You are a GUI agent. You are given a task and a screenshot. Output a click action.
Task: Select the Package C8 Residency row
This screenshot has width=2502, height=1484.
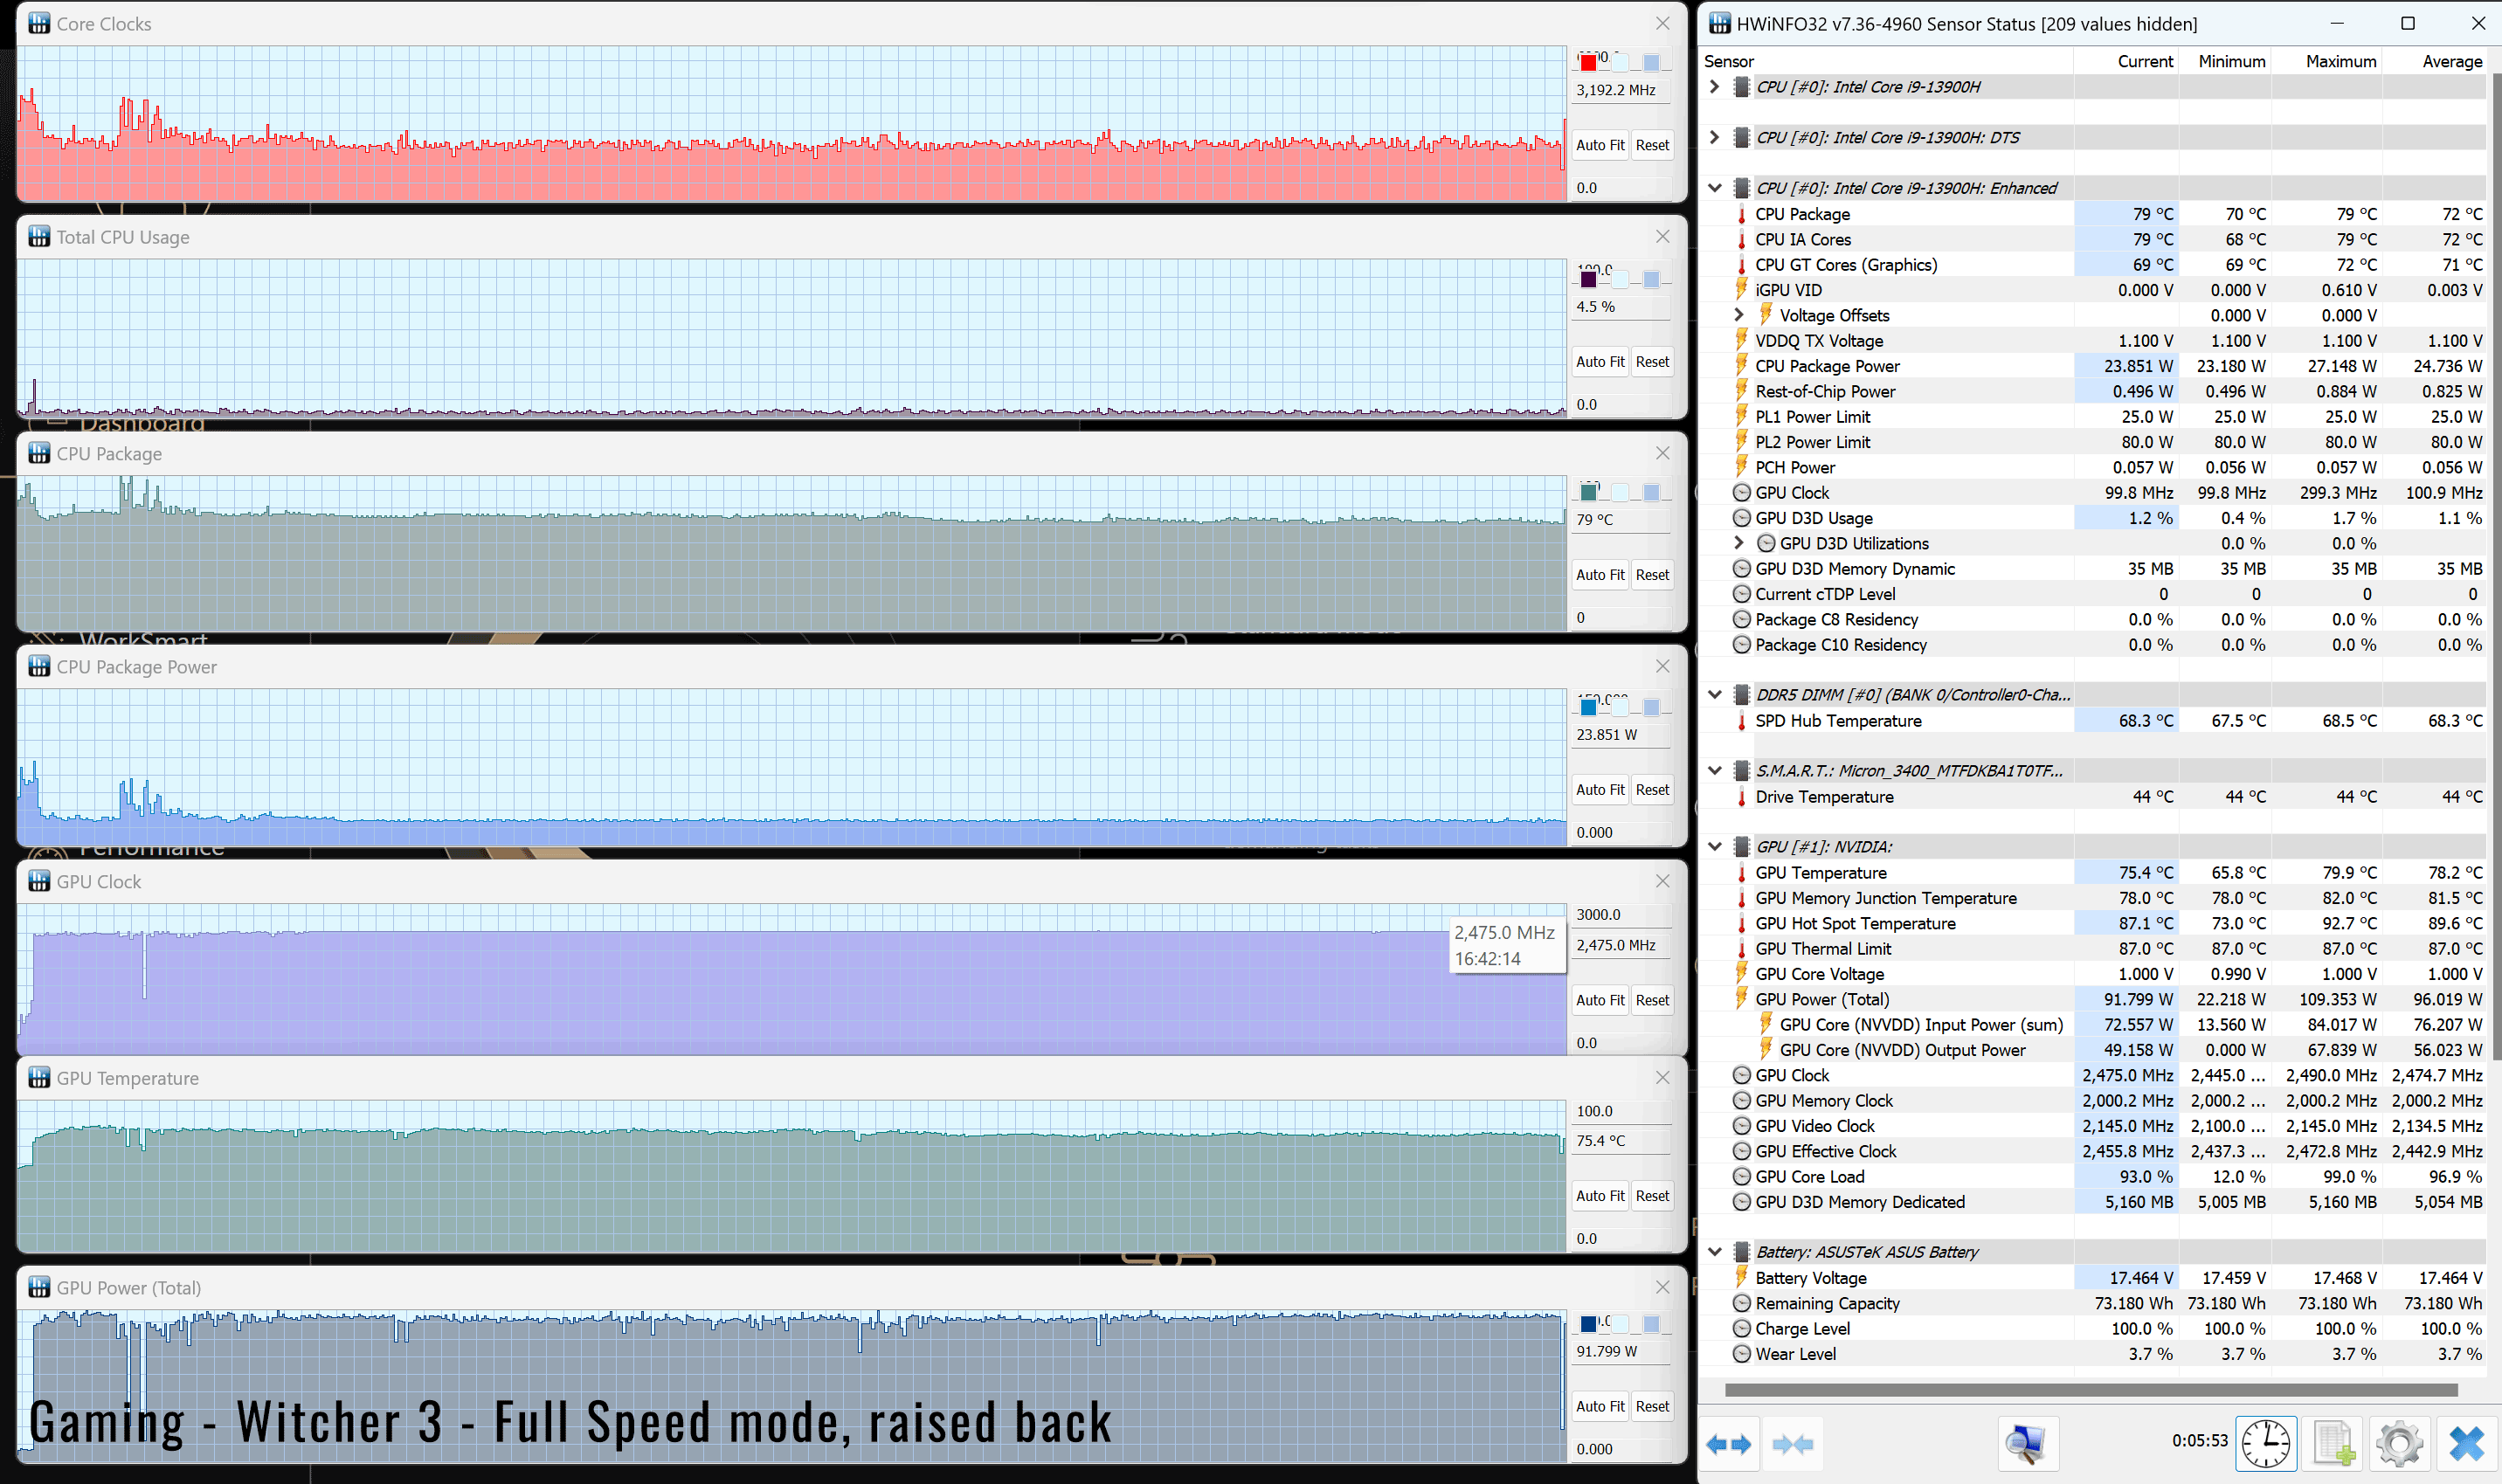coord(2093,620)
